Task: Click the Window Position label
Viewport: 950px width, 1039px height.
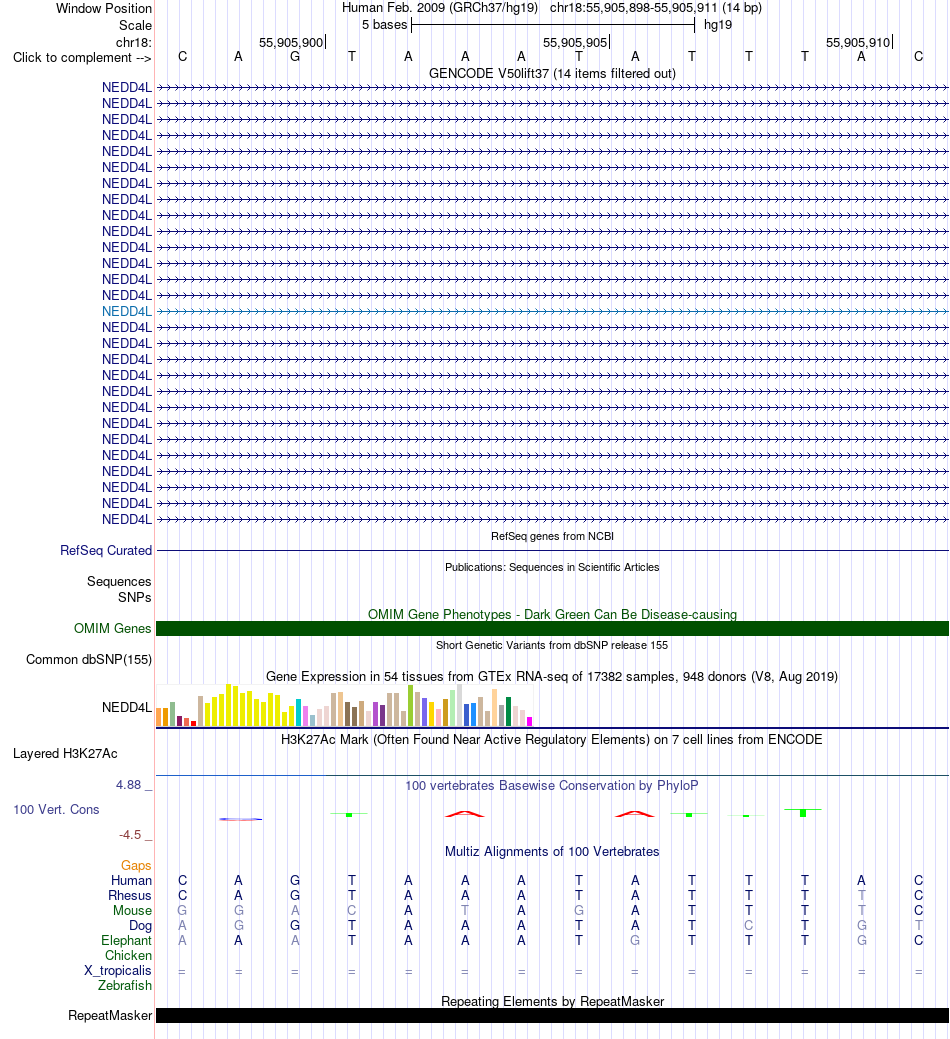Action: pyautogui.click(x=104, y=9)
